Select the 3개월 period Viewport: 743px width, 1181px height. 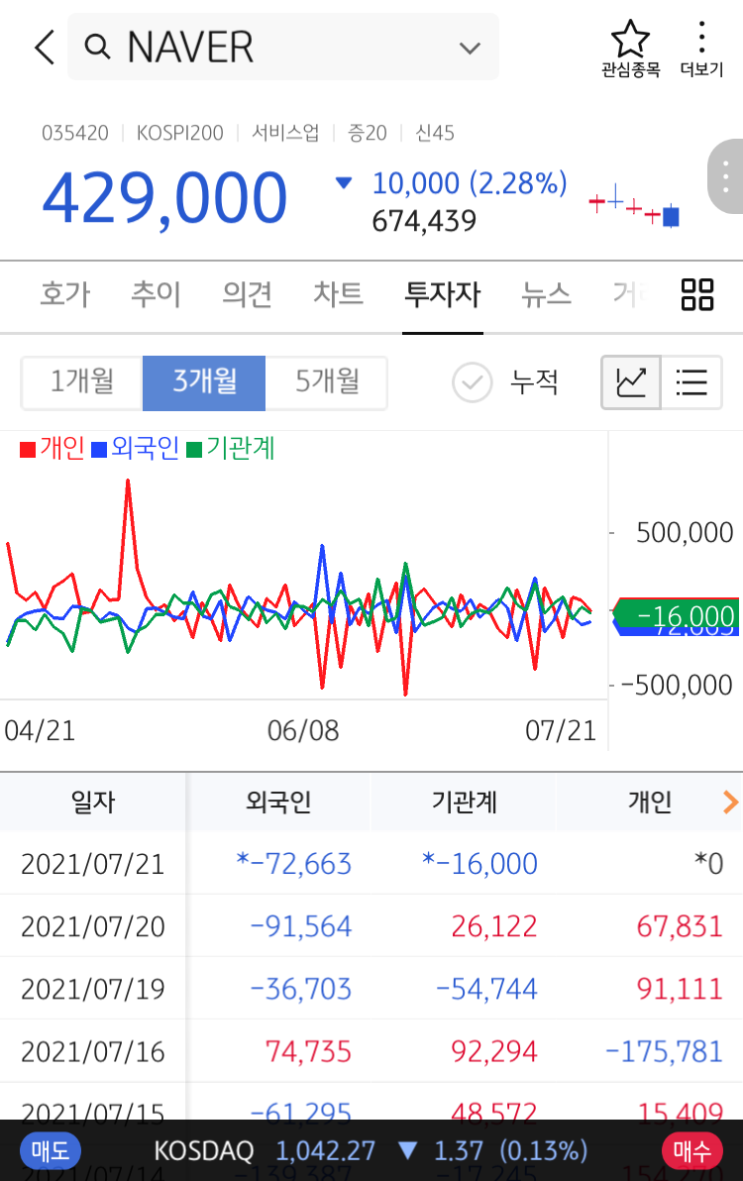pyautogui.click(x=204, y=383)
